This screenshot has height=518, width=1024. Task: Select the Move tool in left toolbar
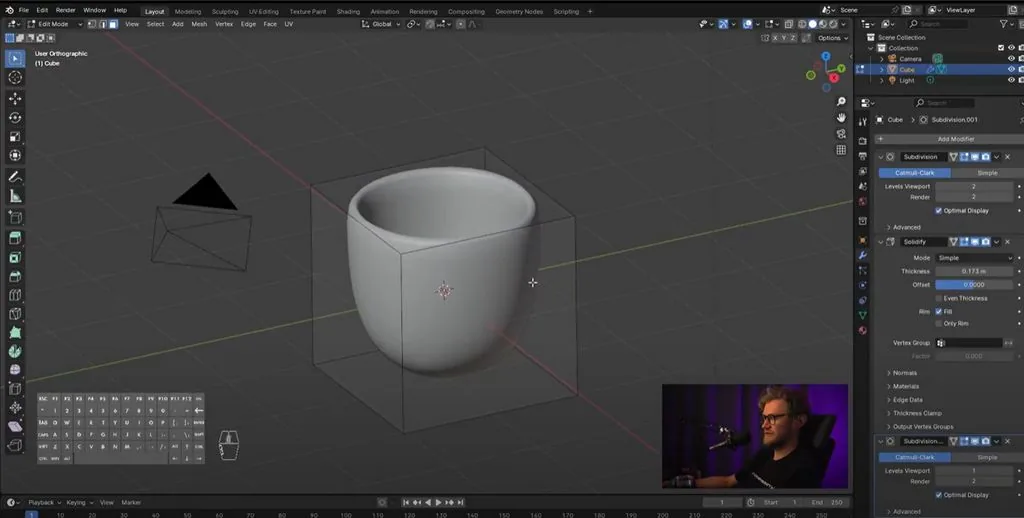15,98
